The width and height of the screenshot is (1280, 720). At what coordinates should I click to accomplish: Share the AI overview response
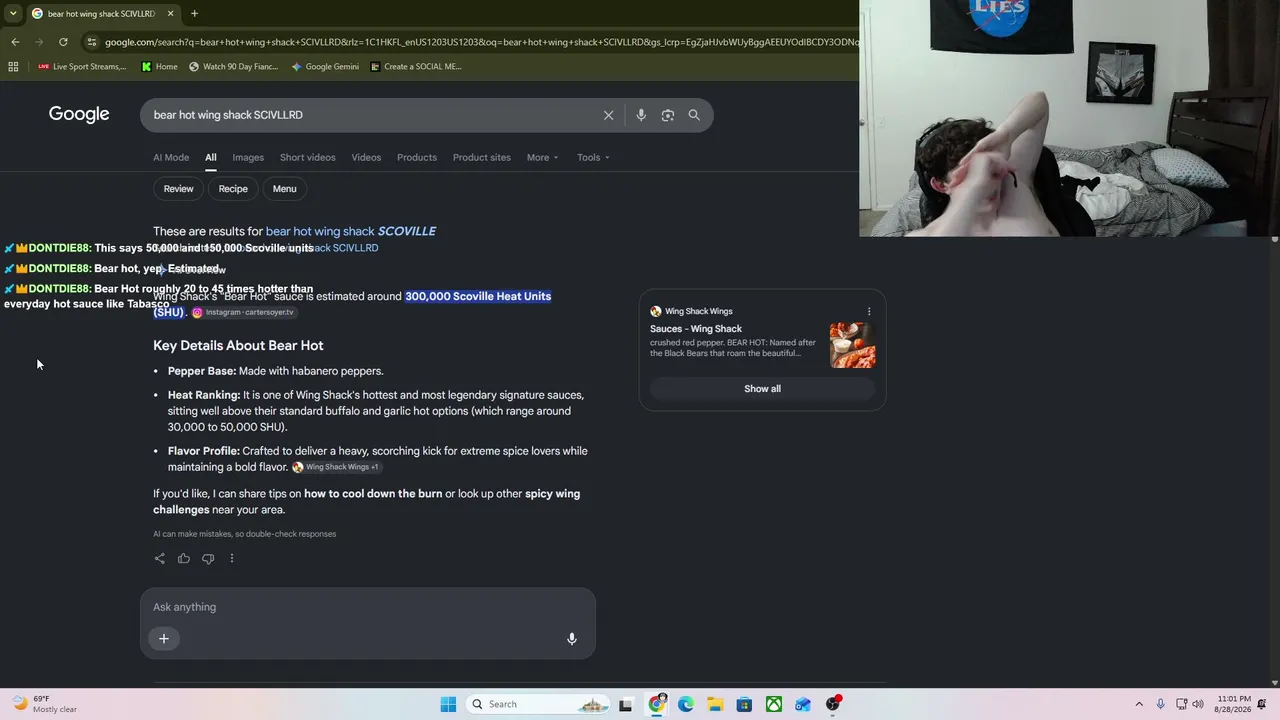coord(160,559)
